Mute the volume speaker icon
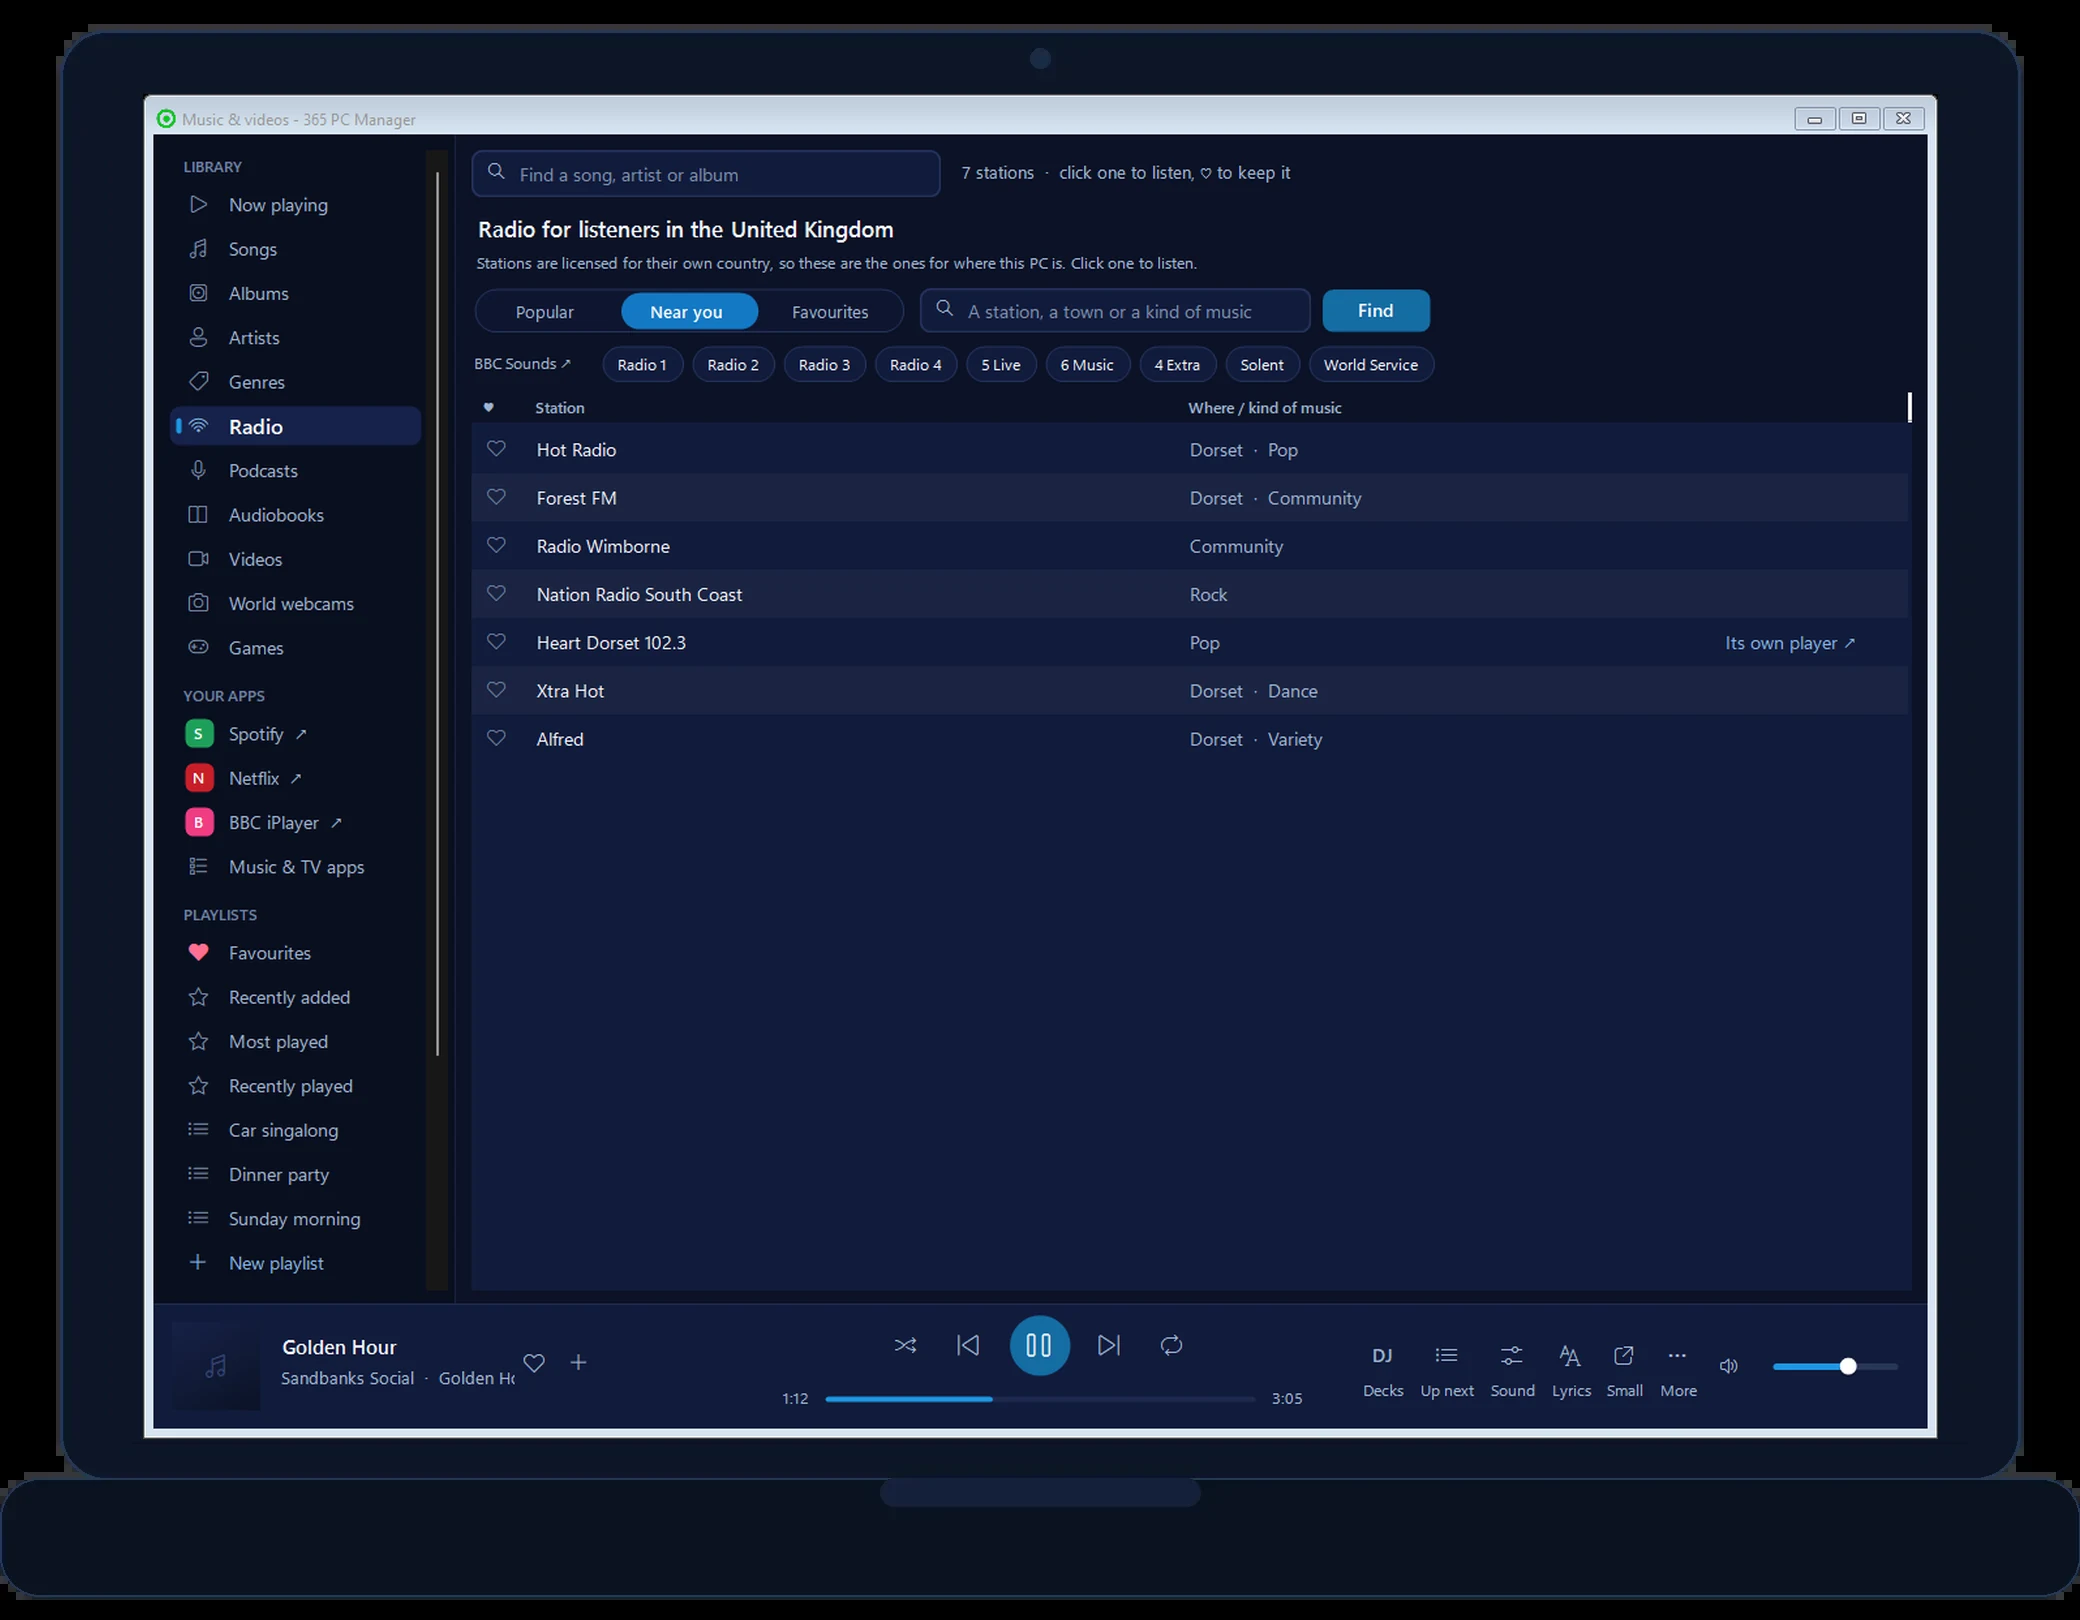This screenshot has height=1620, width=2080. click(x=1728, y=1366)
